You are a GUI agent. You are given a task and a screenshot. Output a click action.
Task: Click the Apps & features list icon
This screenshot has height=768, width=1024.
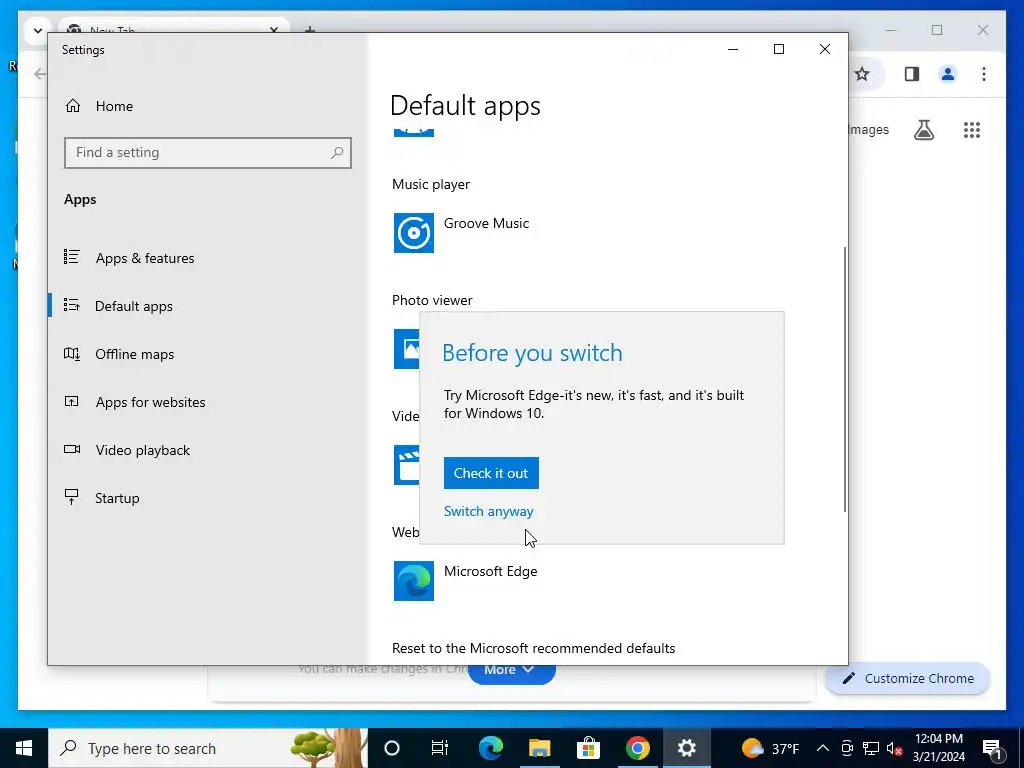(x=72, y=257)
